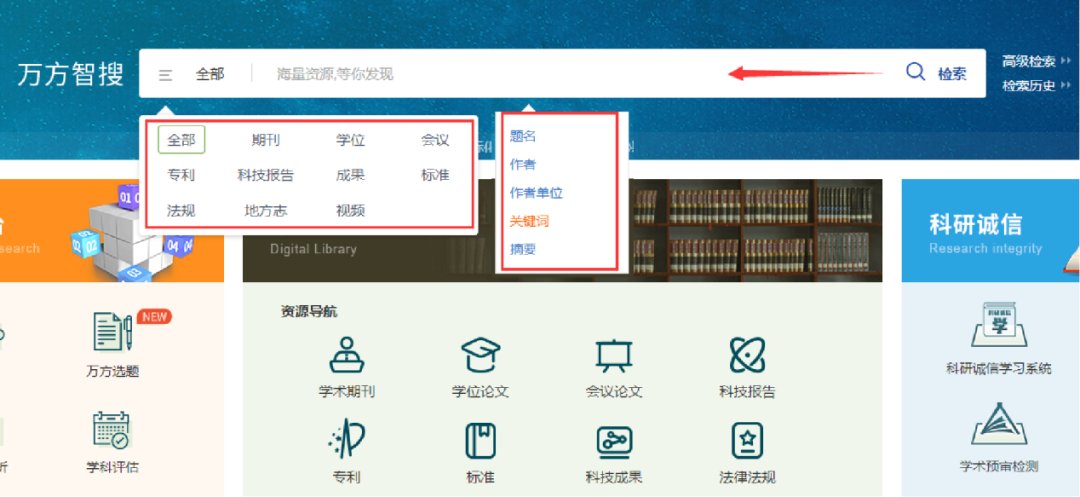Open the 专利 patent icon
The height and width of the screenshot is (497, 1080).
[346, 440]
